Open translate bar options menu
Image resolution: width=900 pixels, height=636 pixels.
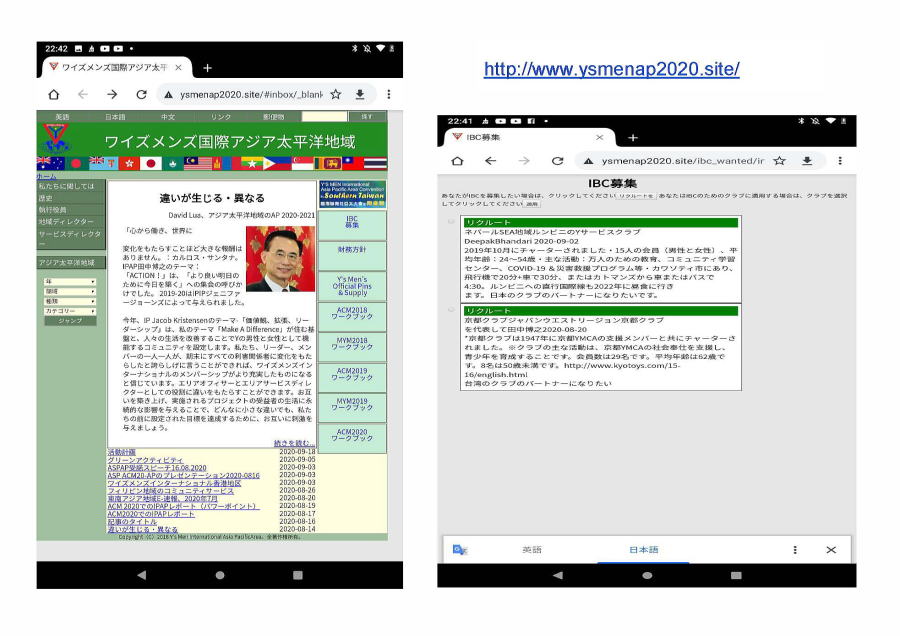tap(795, 549)
